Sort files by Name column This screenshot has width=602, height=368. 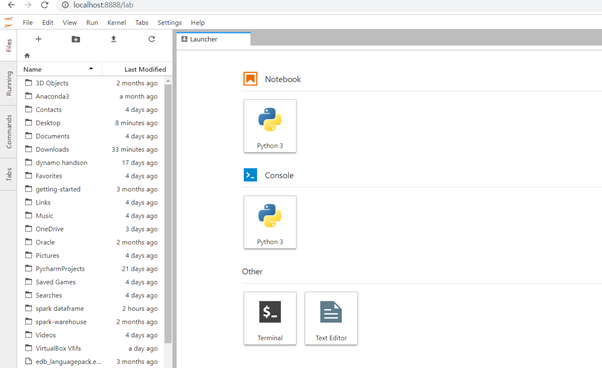point(60,69)
